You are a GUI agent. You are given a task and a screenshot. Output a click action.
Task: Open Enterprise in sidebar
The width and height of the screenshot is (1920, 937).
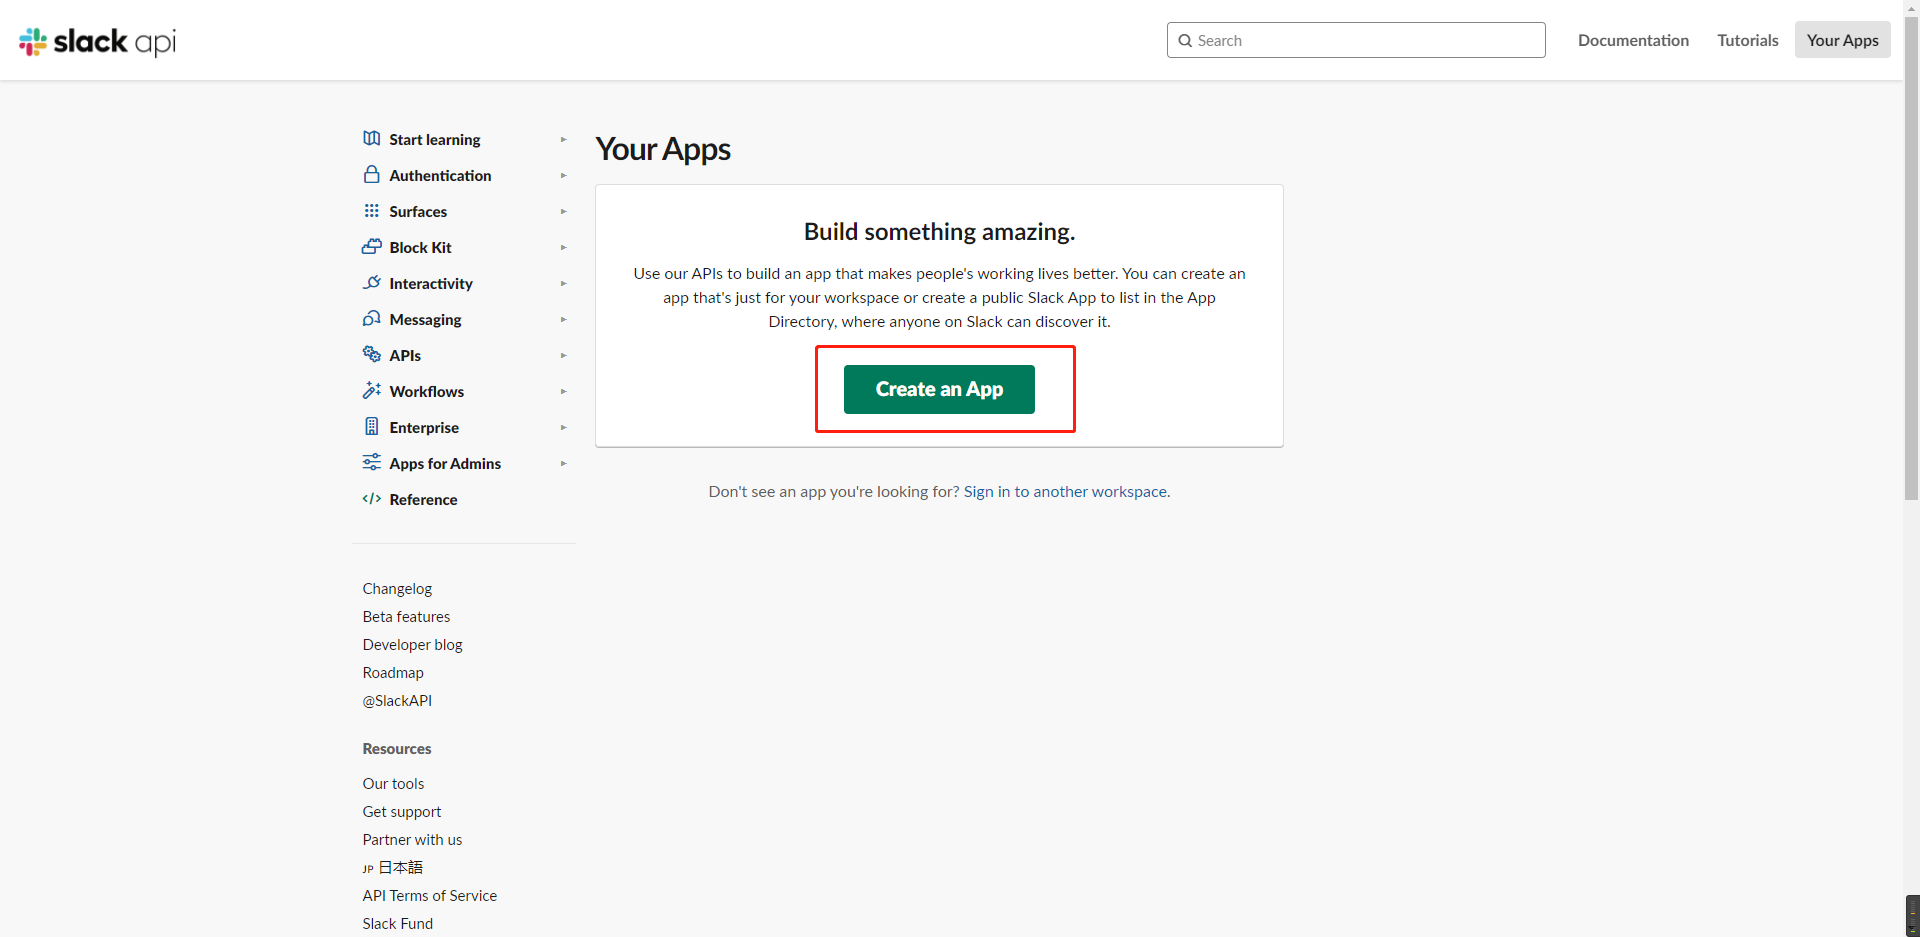424,428
